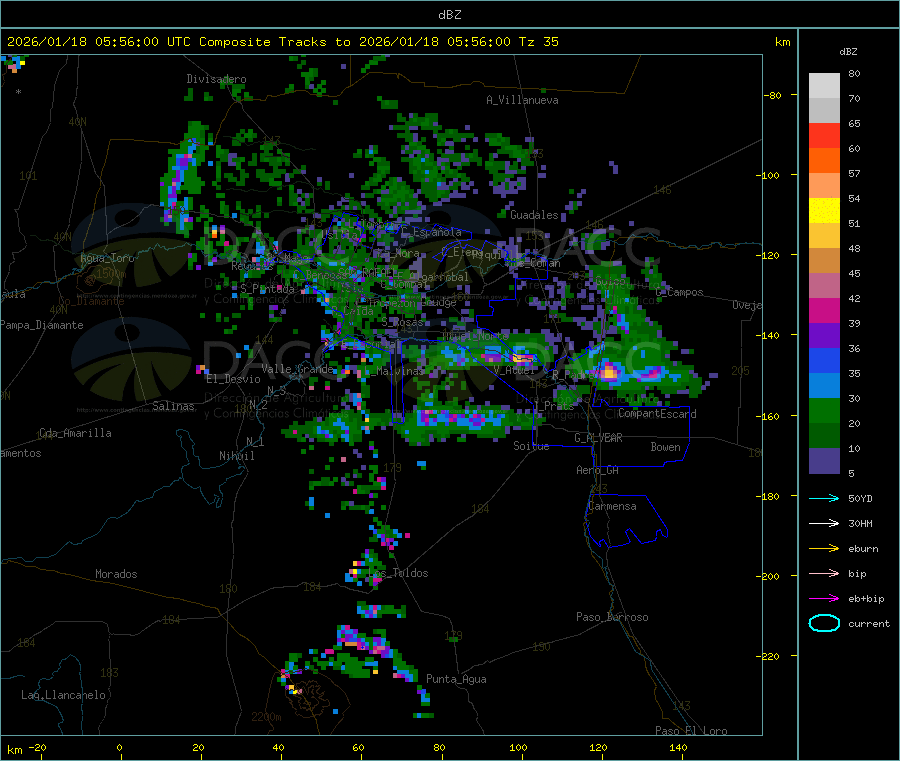Click the yellow eburn arrow legend icon
This screenshot has height=761, width=900.
[824, 549]
